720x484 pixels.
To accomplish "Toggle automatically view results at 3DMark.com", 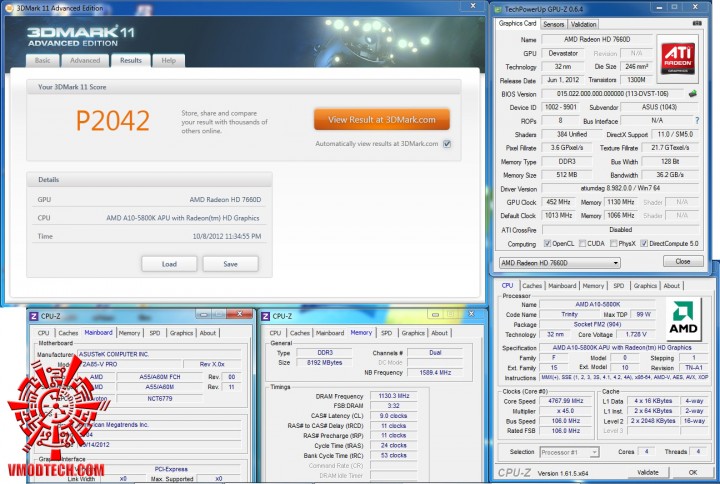I will point(447,144).
